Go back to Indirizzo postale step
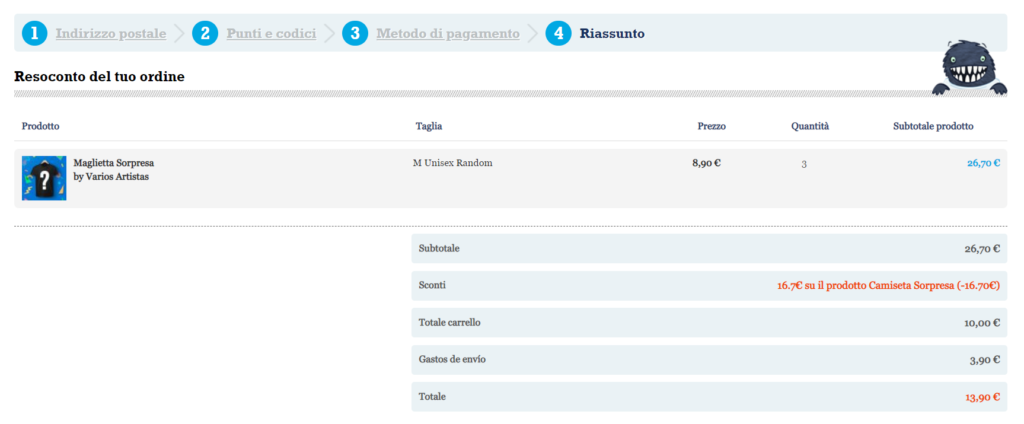The height and width of the screenshot is (424, 1024). click(x=111, y=34)
